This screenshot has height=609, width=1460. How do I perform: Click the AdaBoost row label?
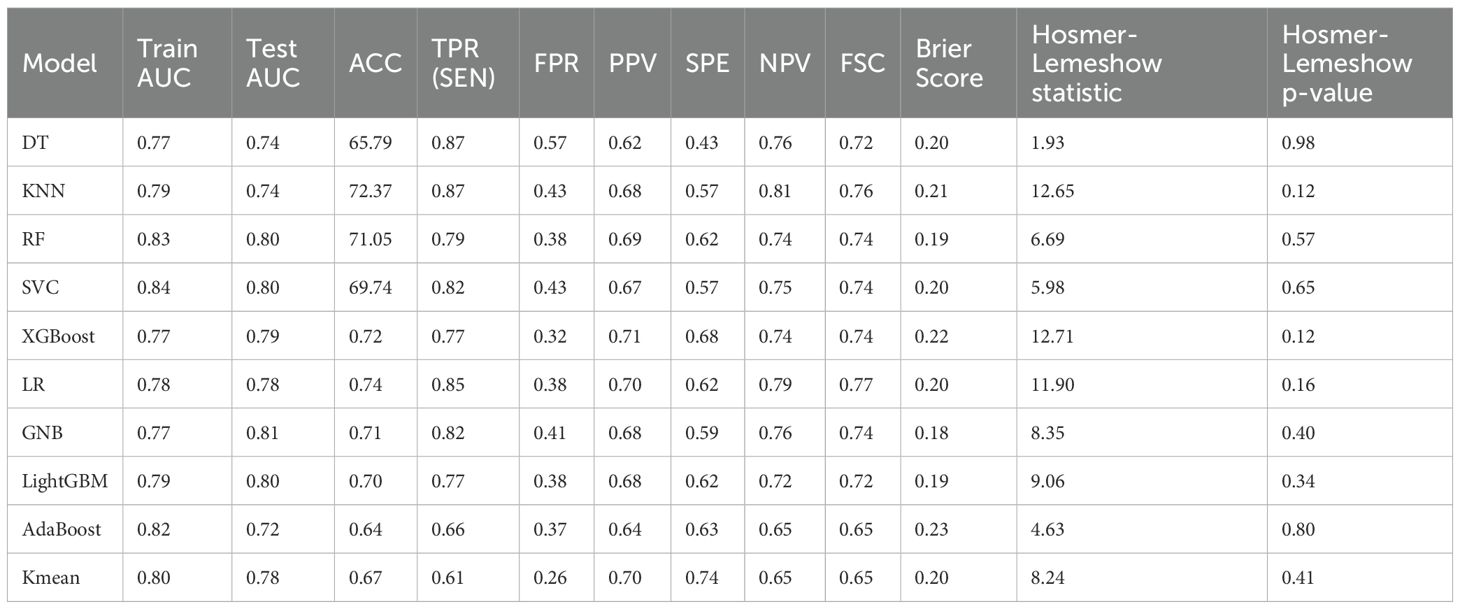pyautogui.click(x=62, y=530)
